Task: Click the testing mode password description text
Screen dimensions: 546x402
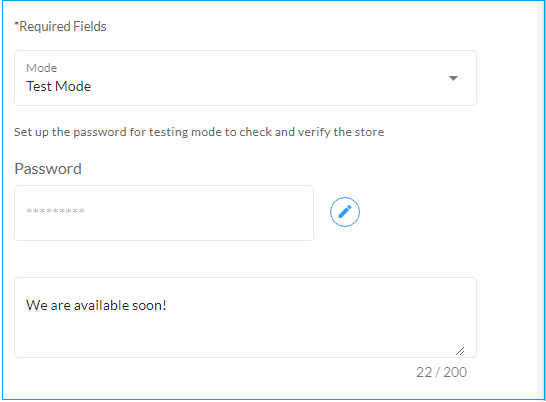Action: pyautogui.click(x=199, y=132)
